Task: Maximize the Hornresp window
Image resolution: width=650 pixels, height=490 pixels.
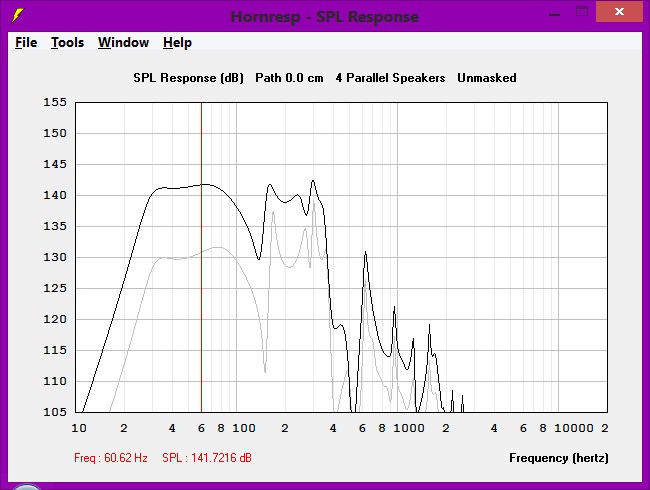Action: (x=582, y=12)
